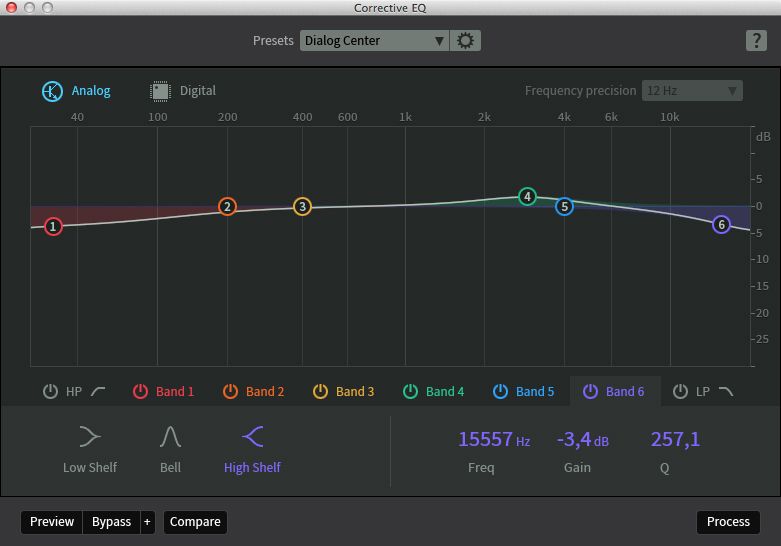Toggle Band 5 power button

point(500,392)
